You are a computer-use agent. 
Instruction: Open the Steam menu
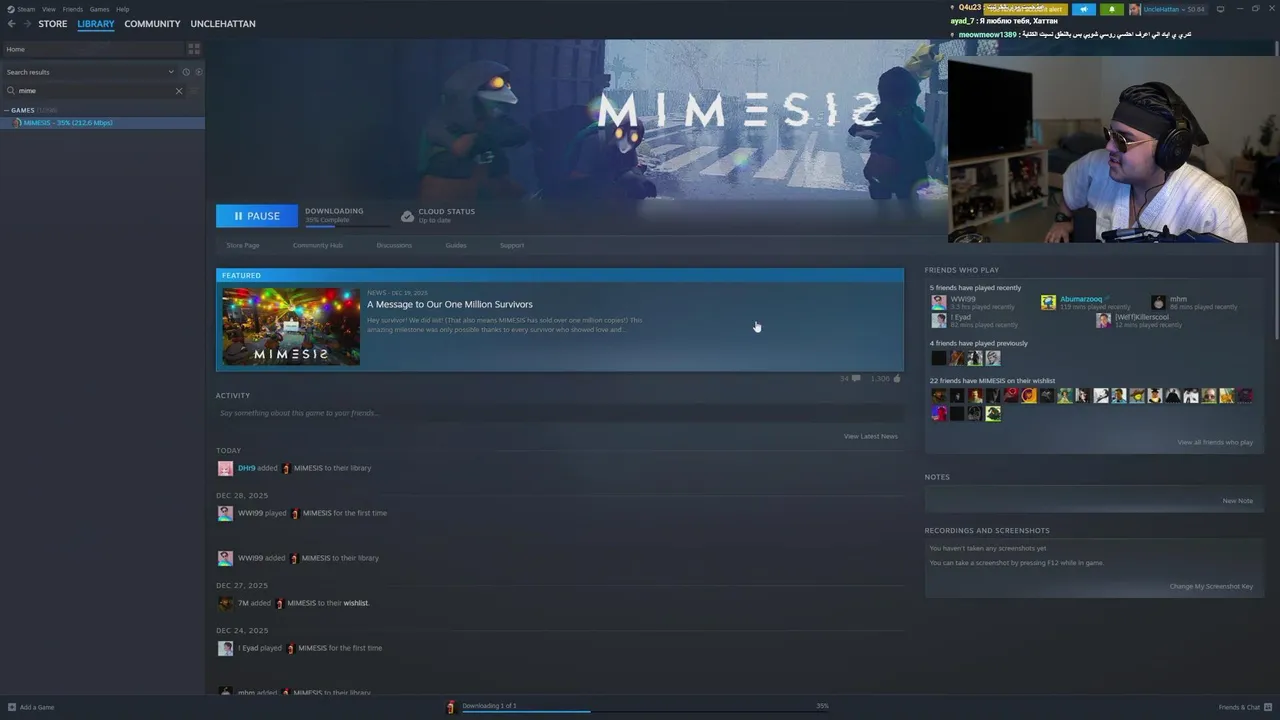pyautogui.click(x=26, y=9)
